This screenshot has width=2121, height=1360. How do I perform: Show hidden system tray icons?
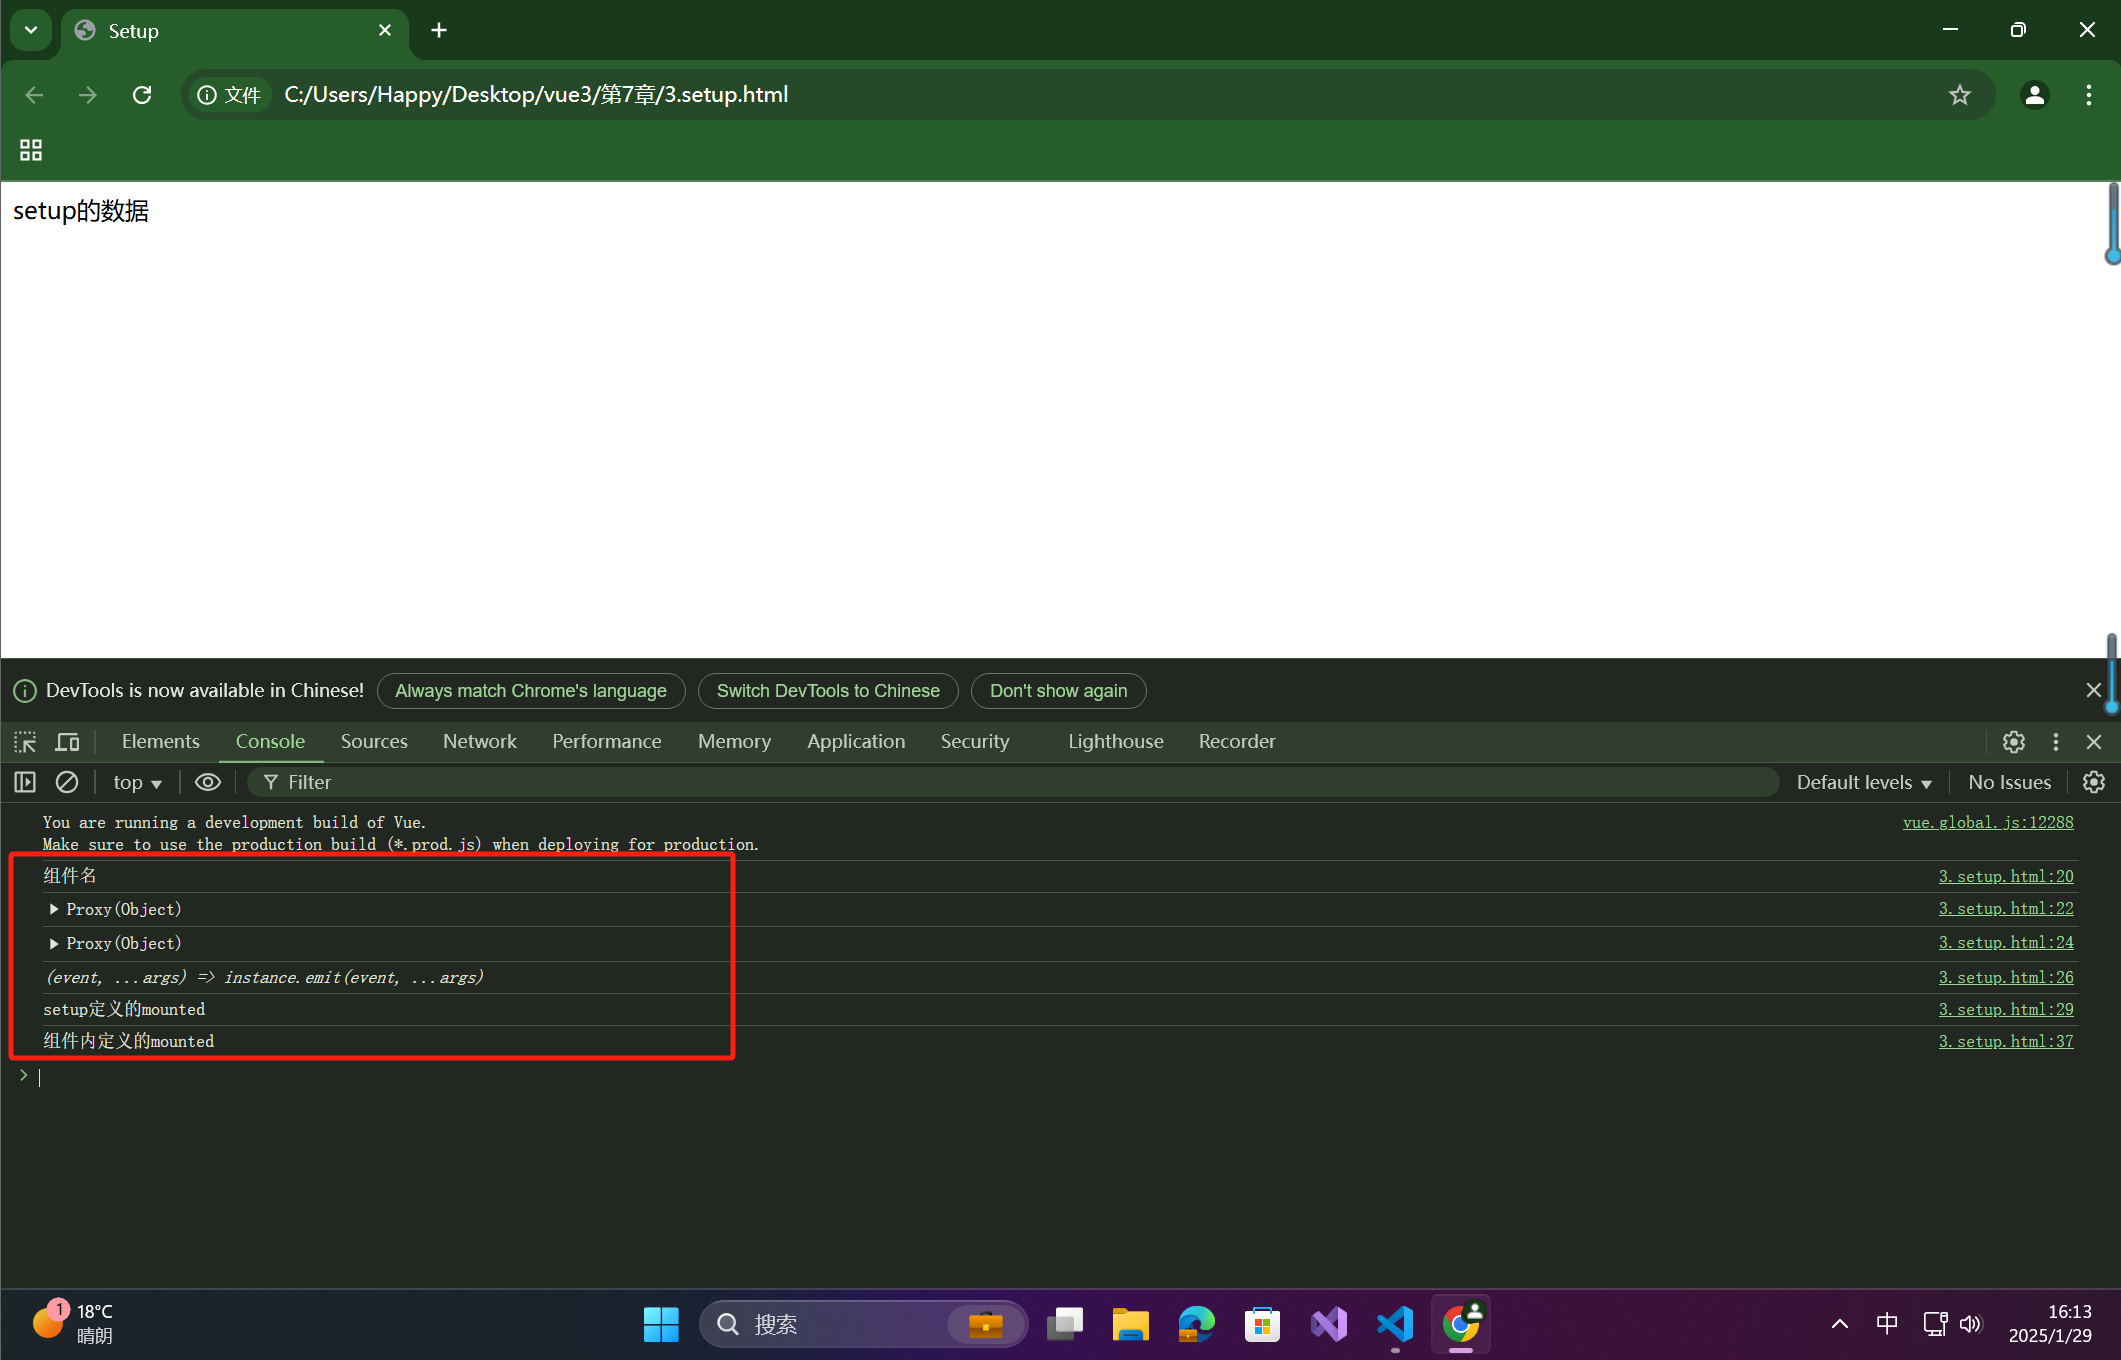[1840, 1325]
